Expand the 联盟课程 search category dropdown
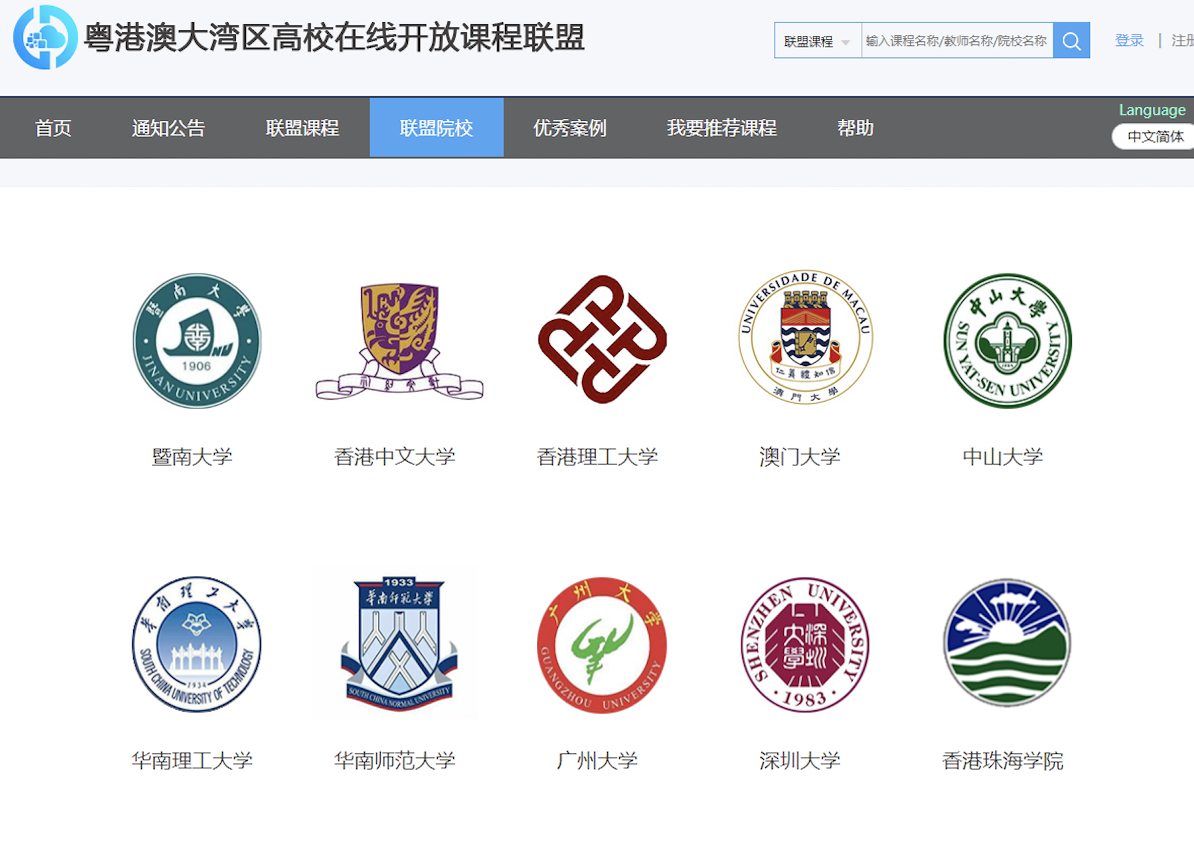 click(x=817, y=41)
